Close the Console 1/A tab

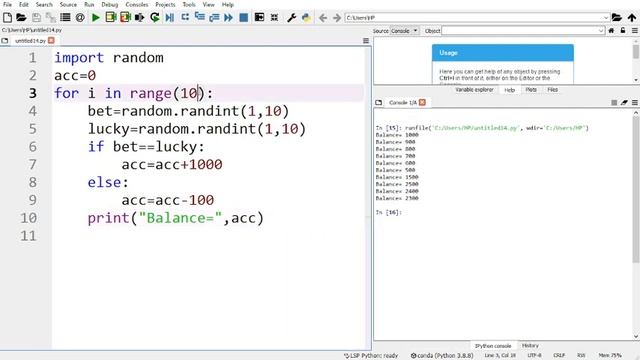[x=422, y=102]
